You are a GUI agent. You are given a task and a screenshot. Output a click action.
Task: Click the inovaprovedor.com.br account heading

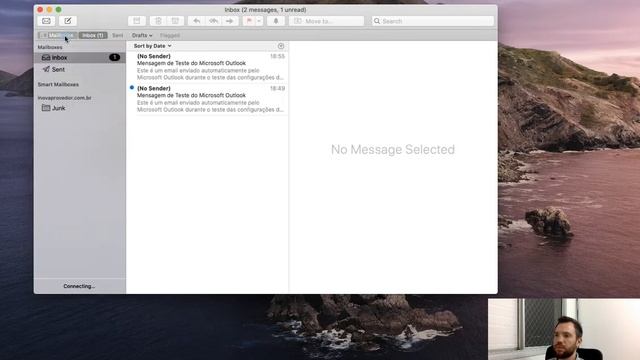click(64, 98)
